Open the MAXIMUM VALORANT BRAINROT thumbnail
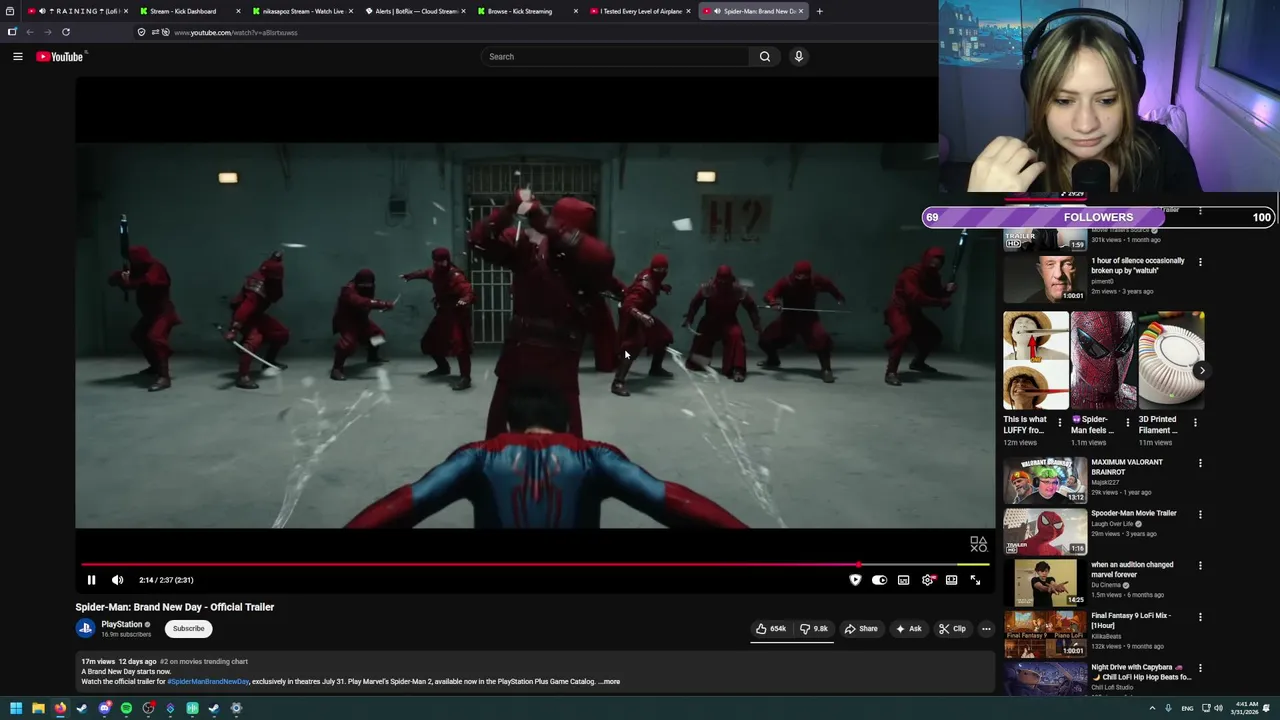This screenshot has width=1280, height=720. (1045, 480)
